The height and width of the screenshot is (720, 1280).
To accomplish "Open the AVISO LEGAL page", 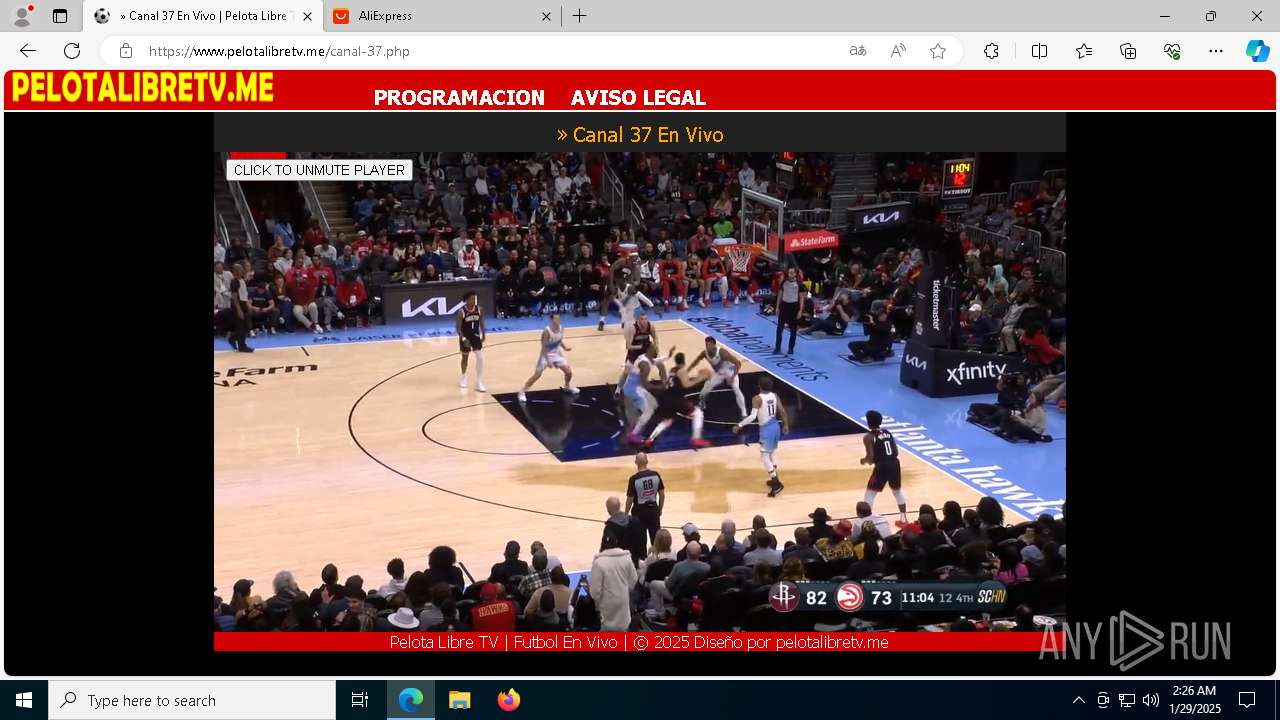I will (x=638, y=98).
